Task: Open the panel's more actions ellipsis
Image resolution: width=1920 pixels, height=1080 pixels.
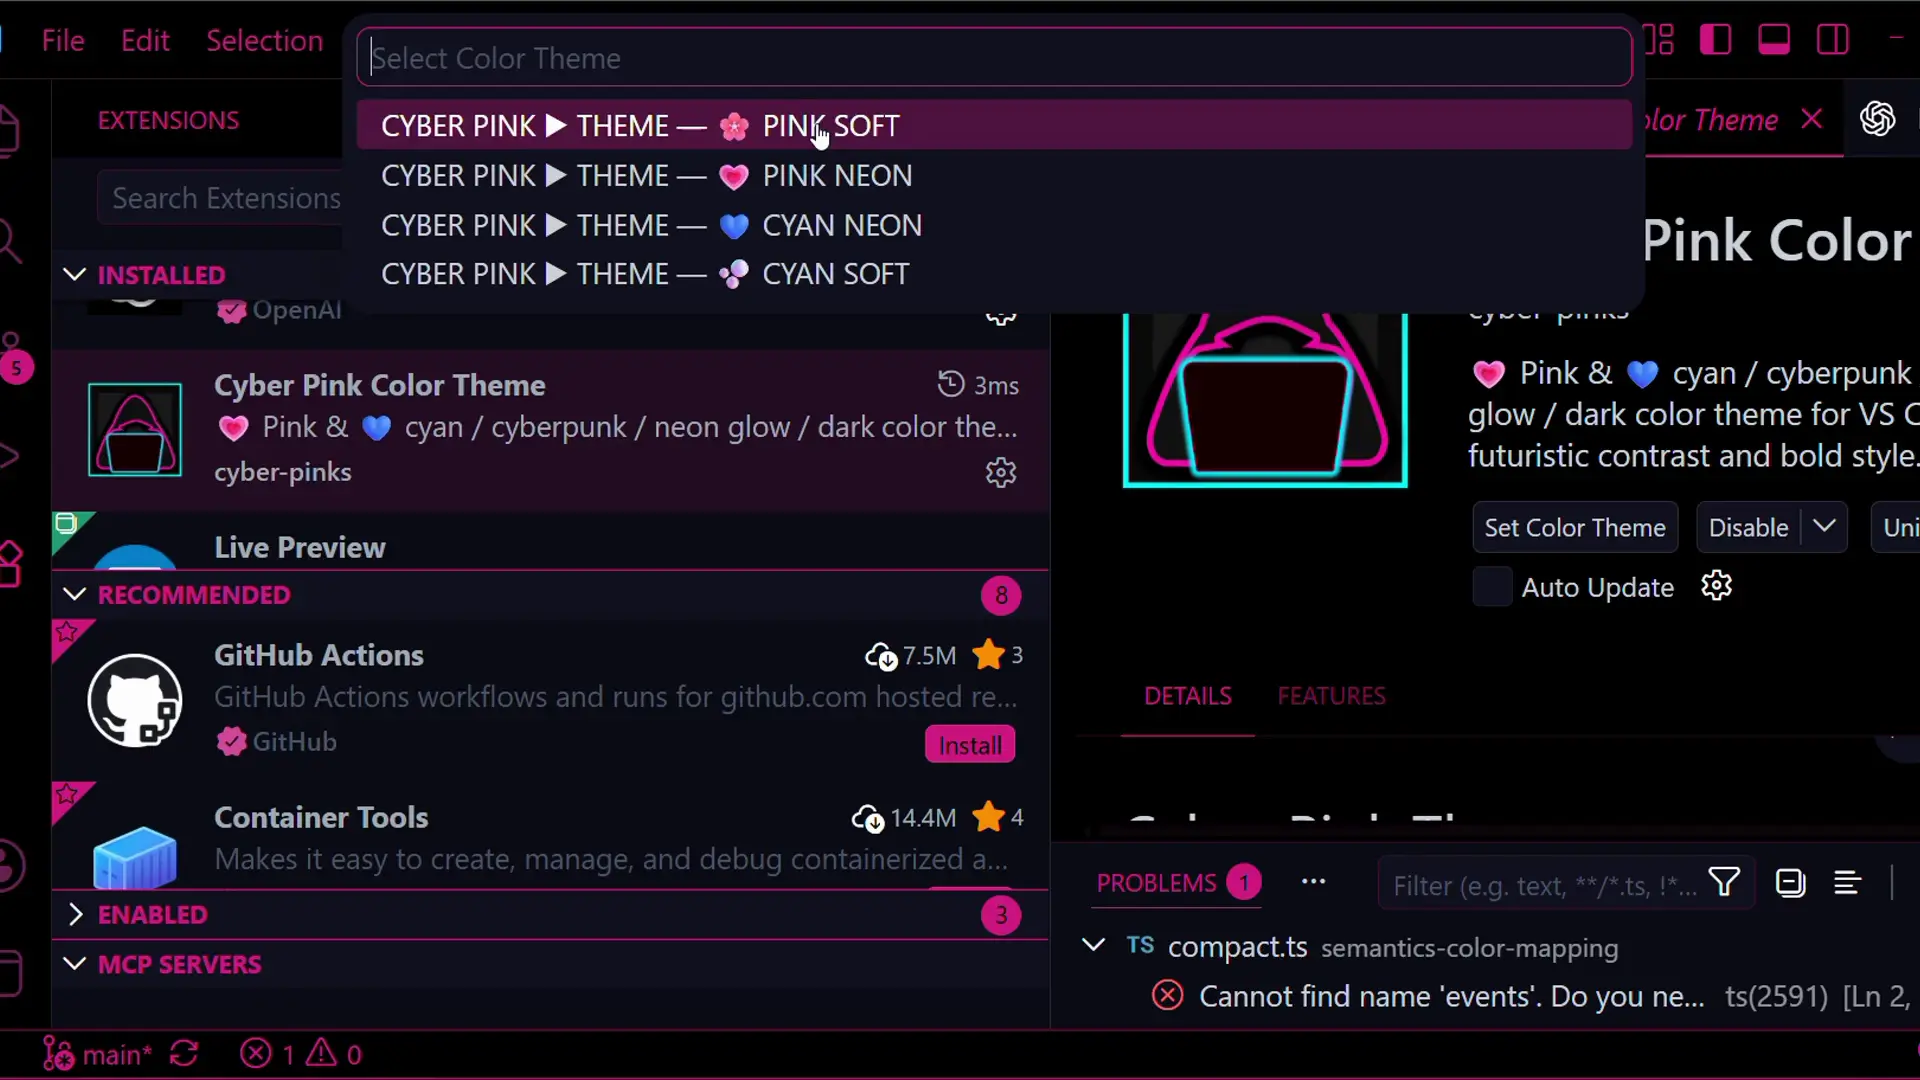Action: coord(1313,882)
